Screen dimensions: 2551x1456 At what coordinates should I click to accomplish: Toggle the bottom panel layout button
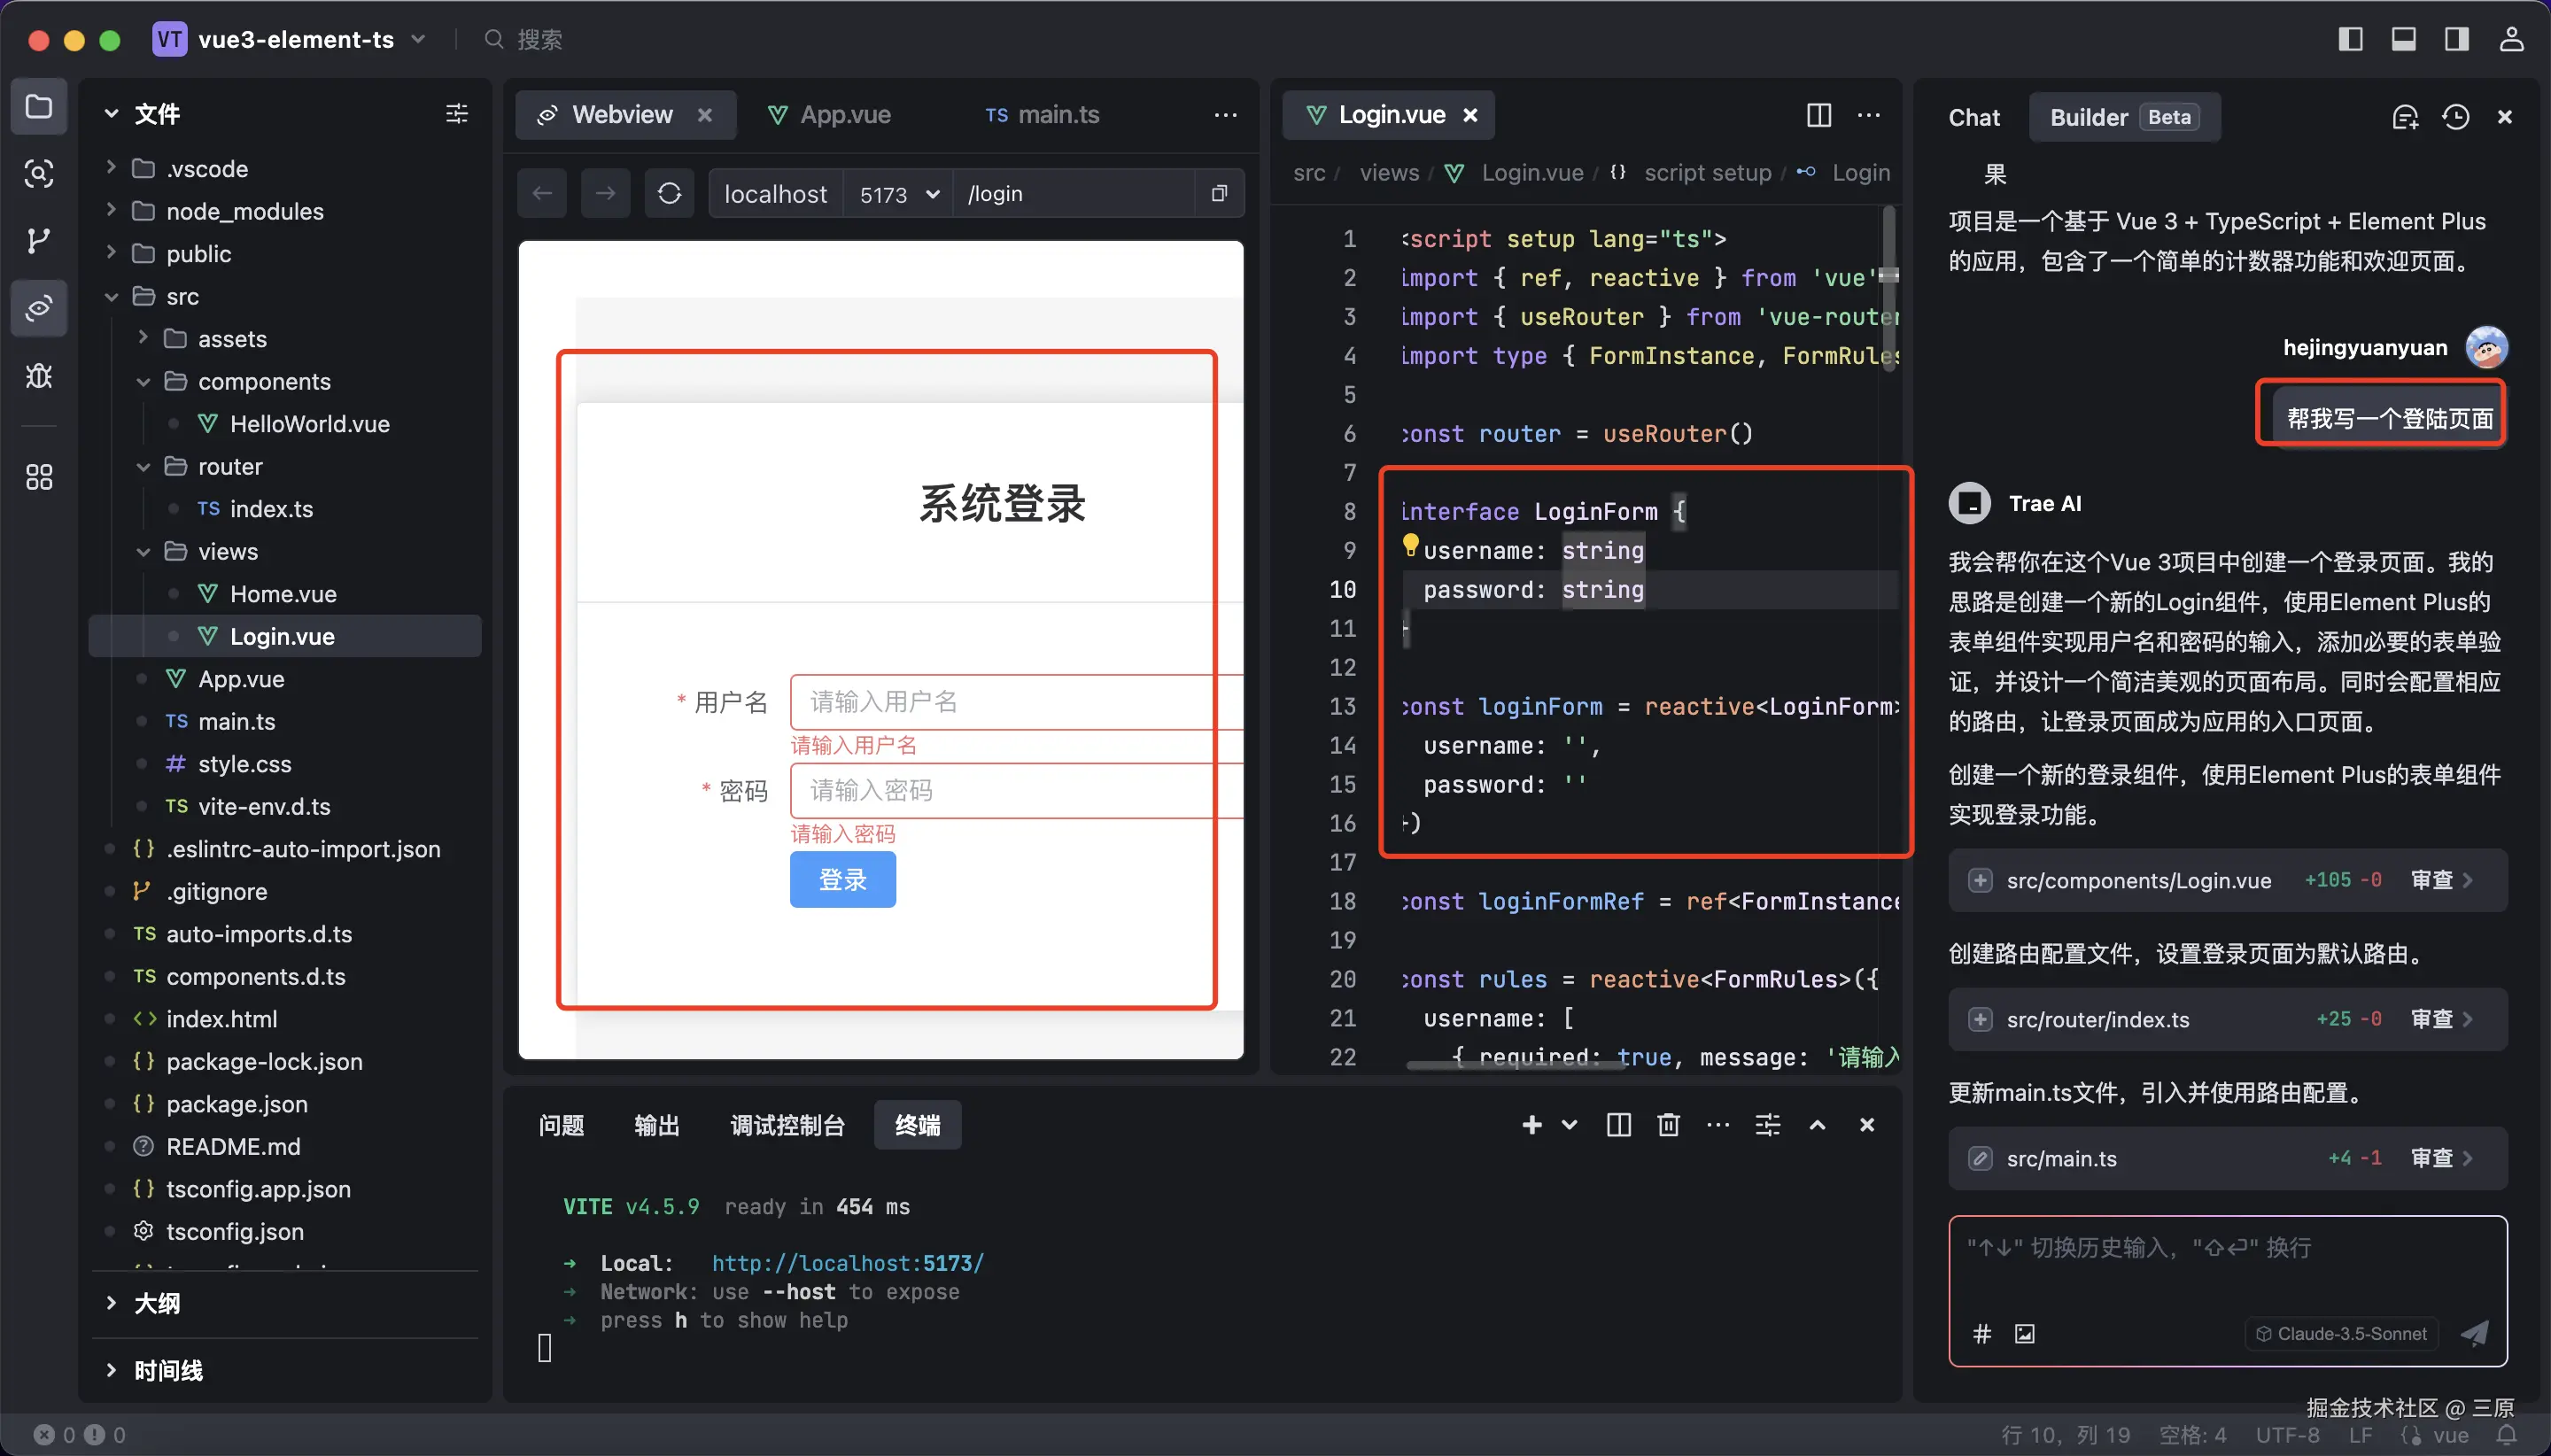[x=2403, y=39]
